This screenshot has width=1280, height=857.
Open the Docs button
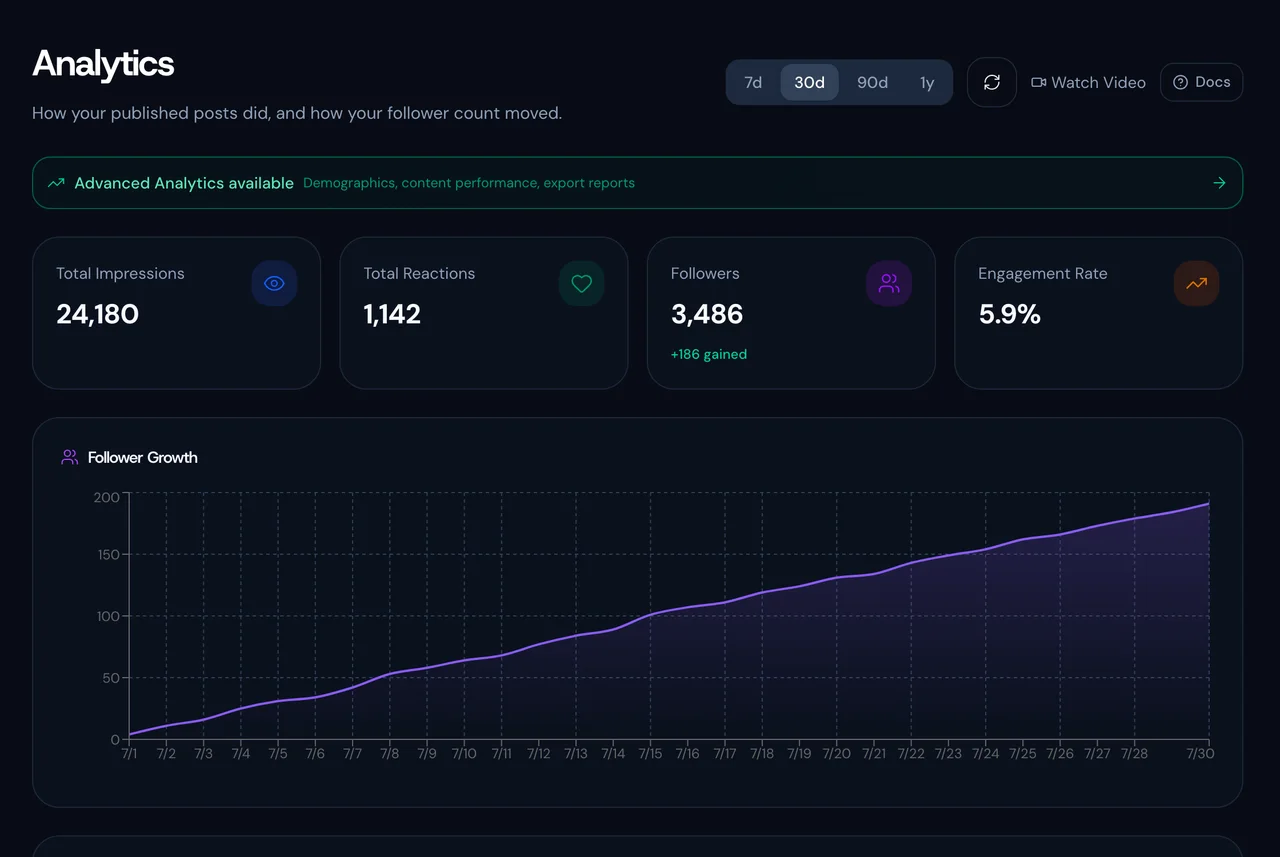click(x=1202, y=82)
